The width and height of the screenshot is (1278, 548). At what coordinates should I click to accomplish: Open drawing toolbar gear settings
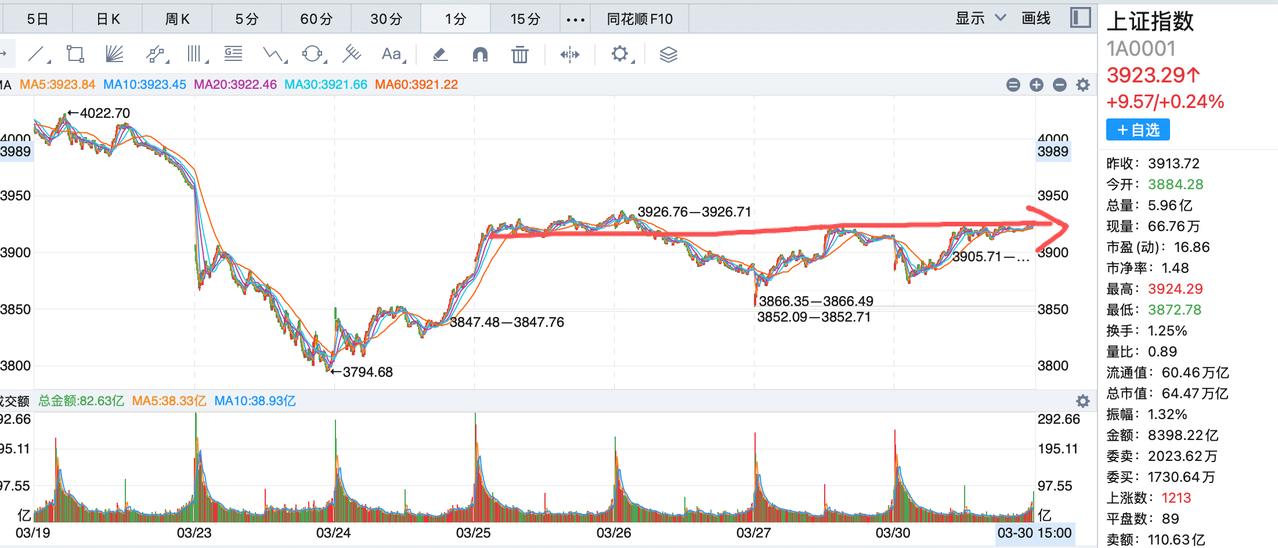click(x=622, y=54)
